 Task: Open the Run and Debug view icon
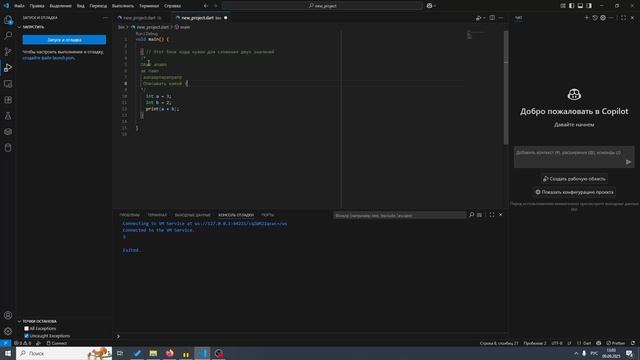point(8,68)
